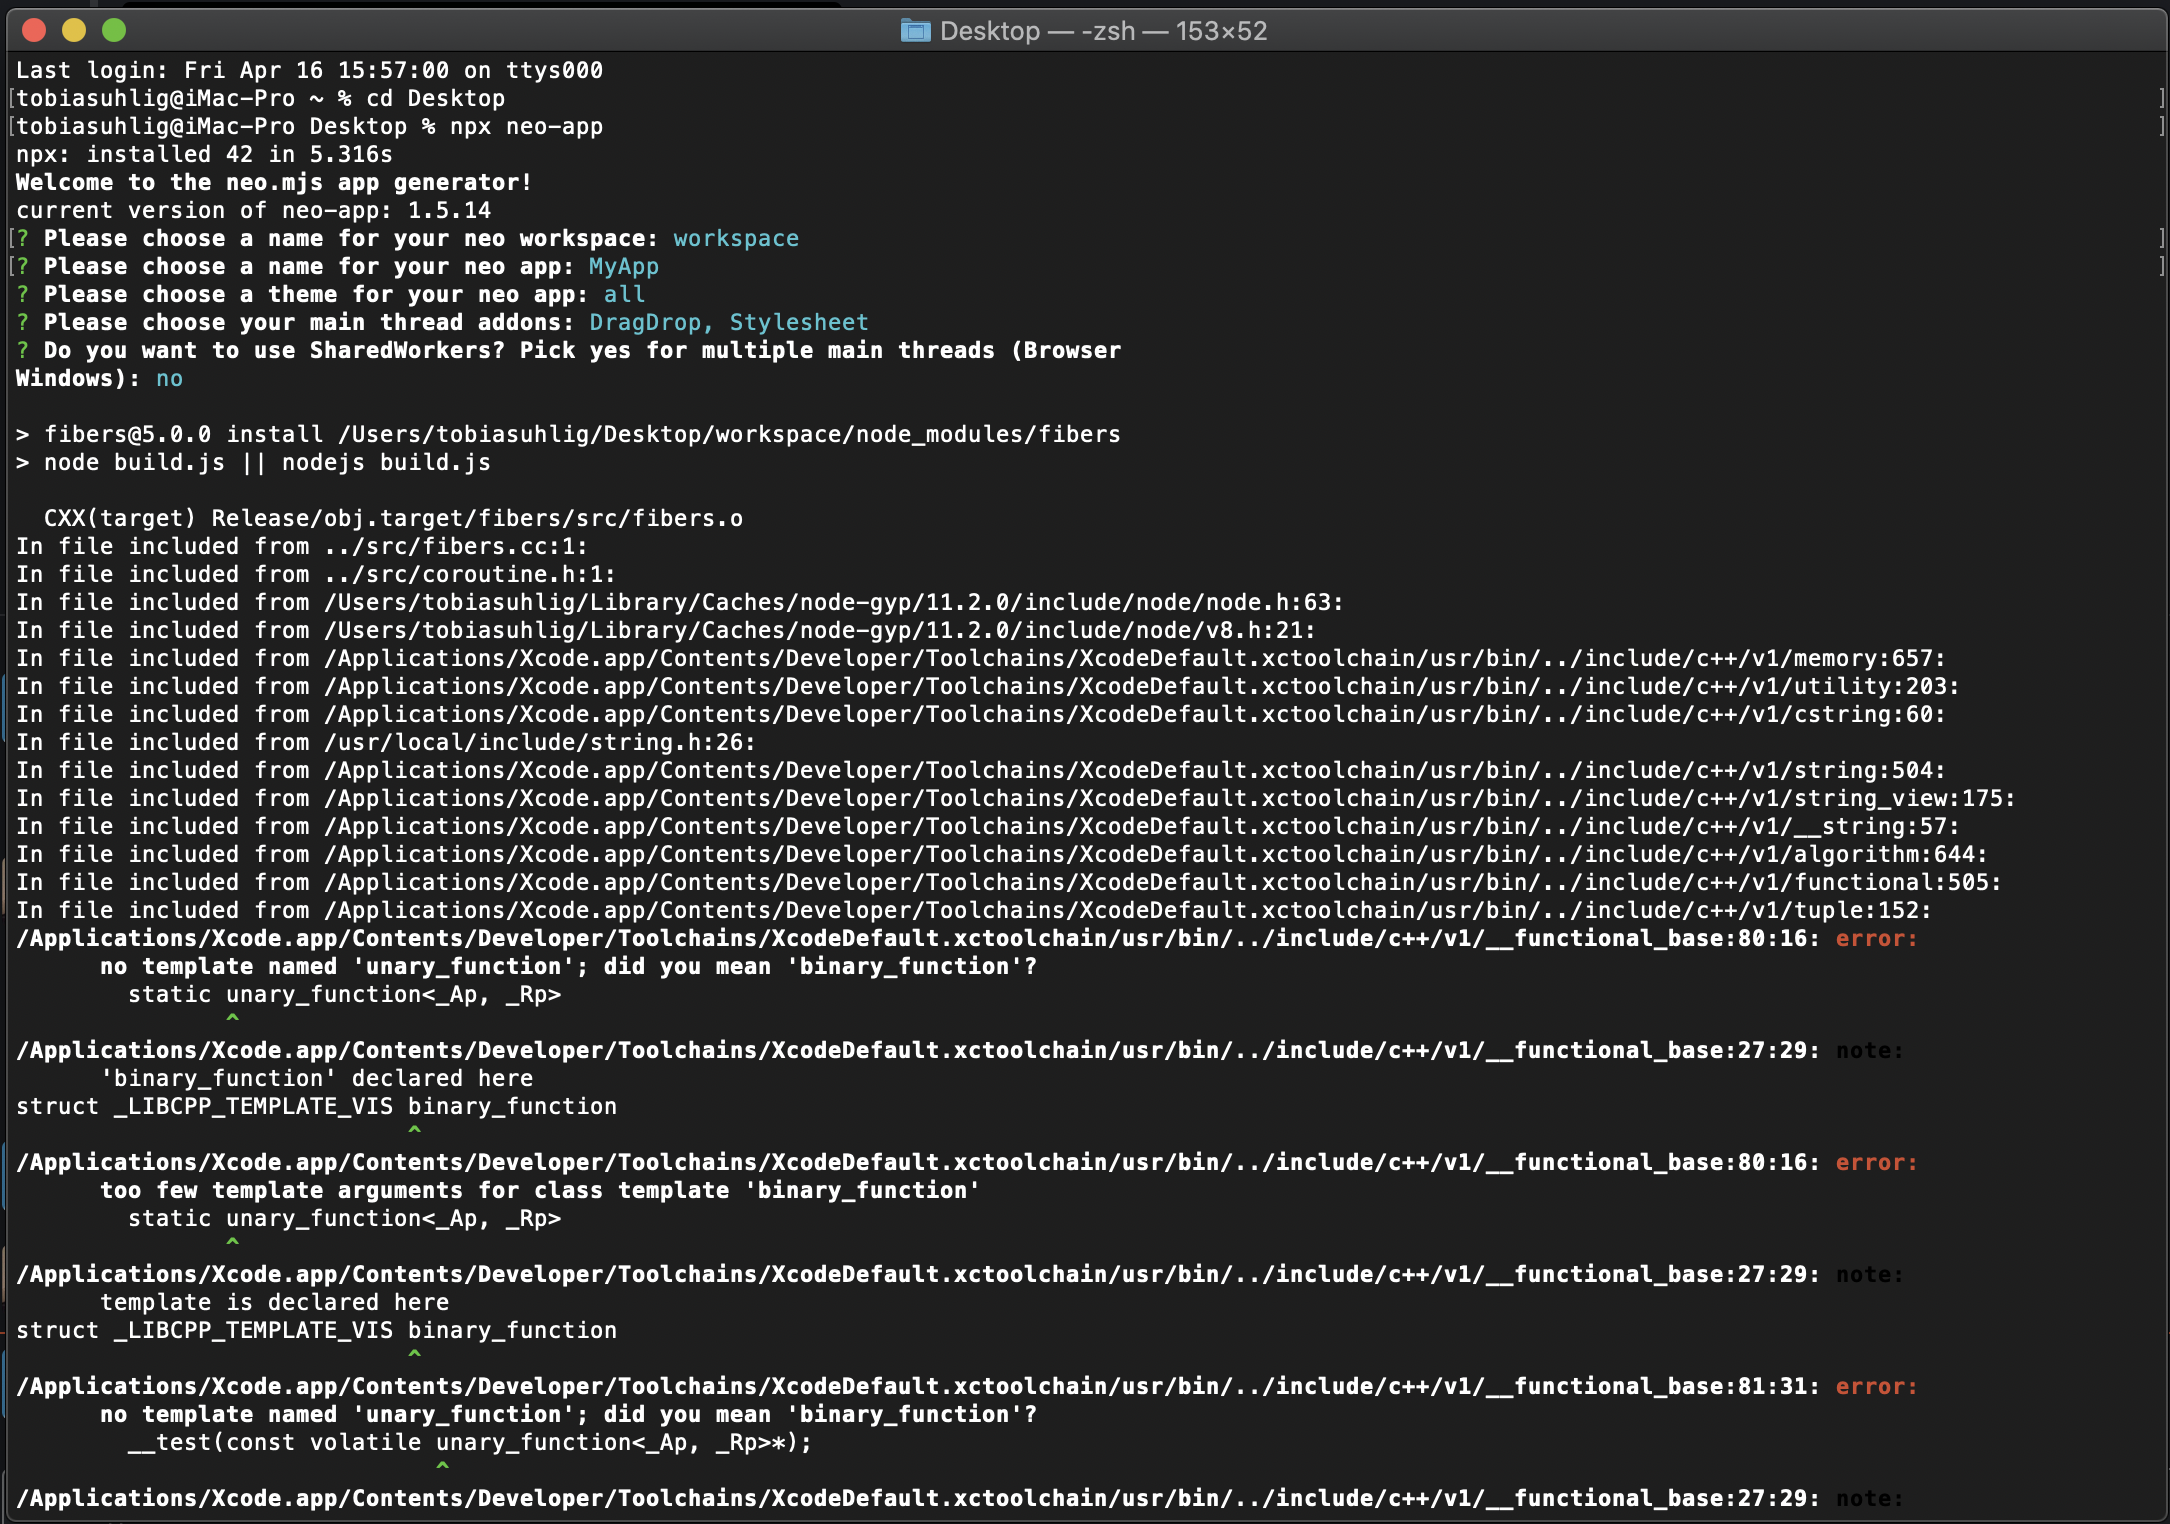Screen dimensions: 2170x1524
Task: Click the window title 'Desktop — -zsh — 153×52'
Action: [1103, 31]
